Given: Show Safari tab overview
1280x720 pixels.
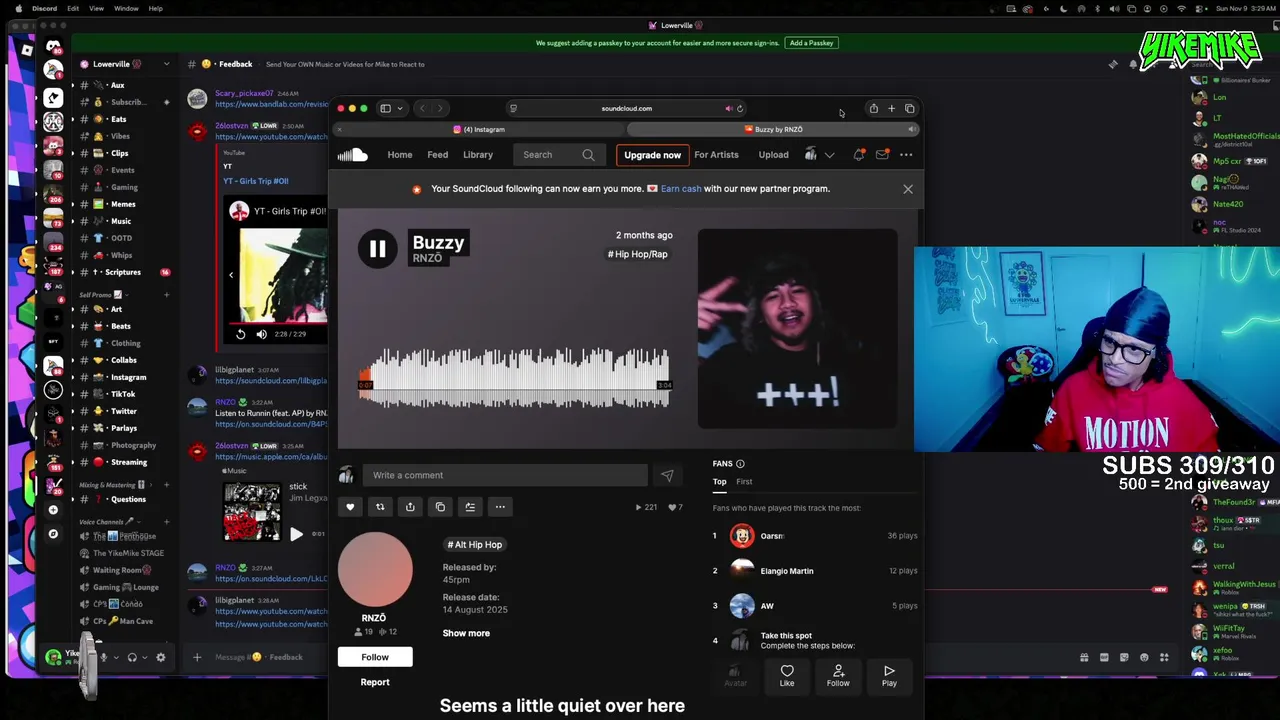Looking at the screenshot, I should click(x=909, y=108).
